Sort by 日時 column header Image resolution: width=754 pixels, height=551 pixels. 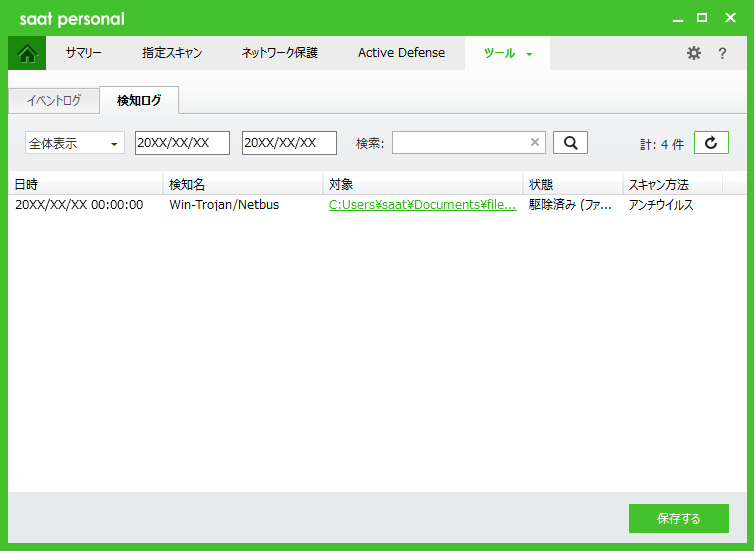pos(86,184)
